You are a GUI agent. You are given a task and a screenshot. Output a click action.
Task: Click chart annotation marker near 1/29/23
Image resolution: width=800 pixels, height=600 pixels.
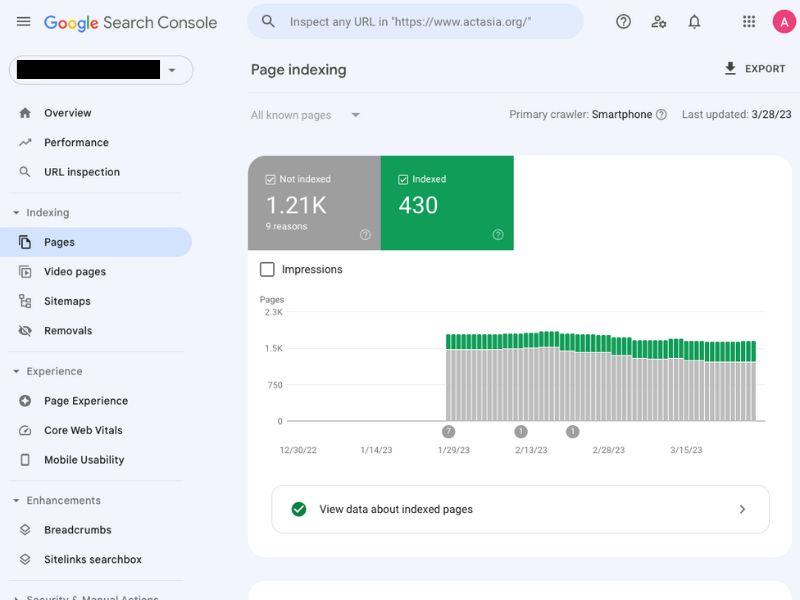[x=448, y=432]
